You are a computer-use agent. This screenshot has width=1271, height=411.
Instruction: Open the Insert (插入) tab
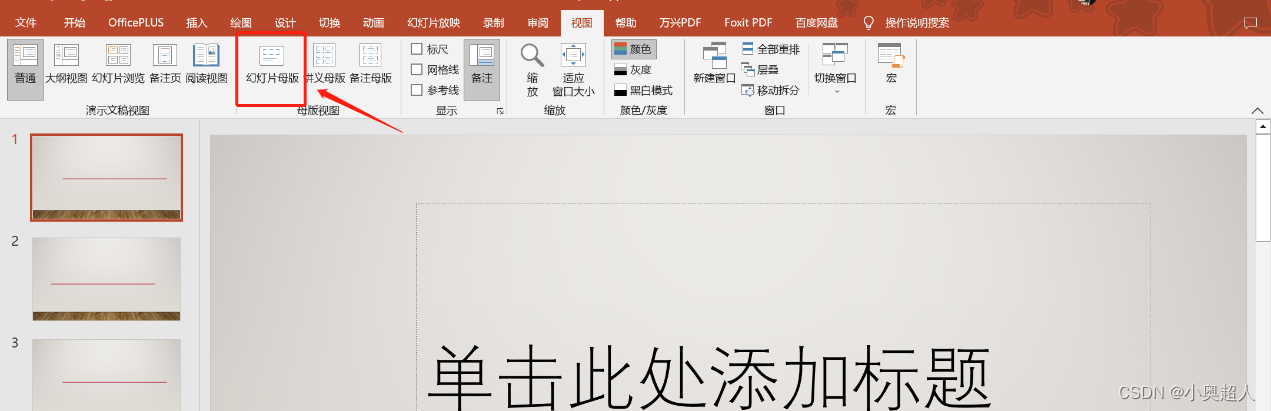pyautogui.click(x=197, y=22)
